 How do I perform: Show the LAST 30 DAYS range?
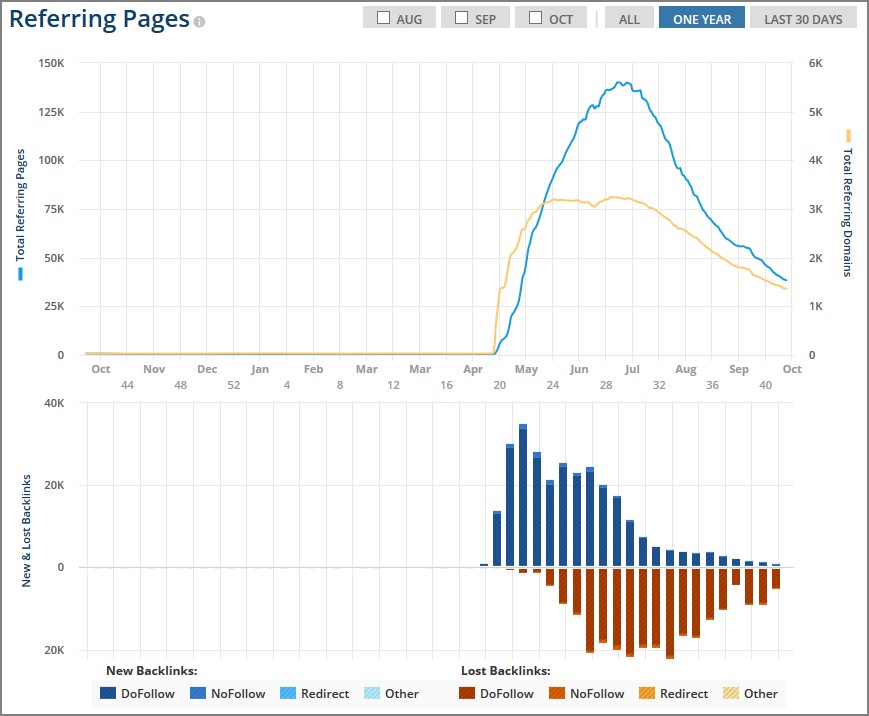tap(803, 18)
